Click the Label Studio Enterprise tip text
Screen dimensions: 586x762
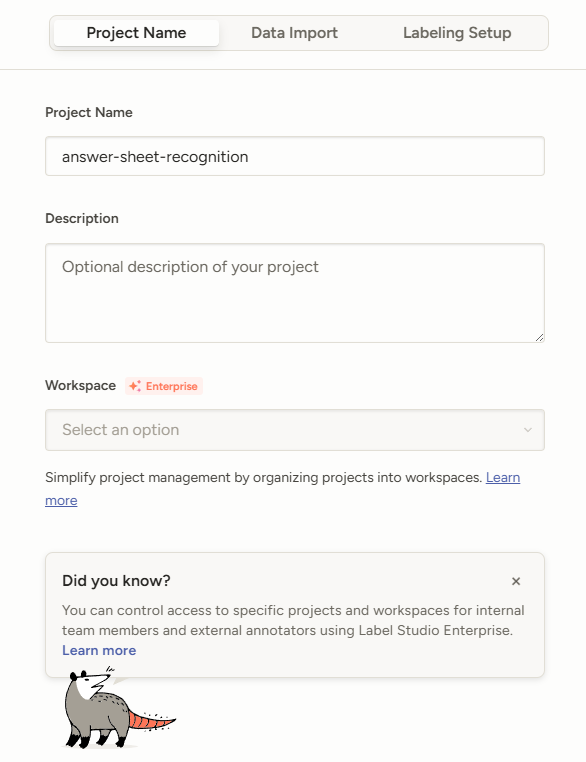point(293,621)
